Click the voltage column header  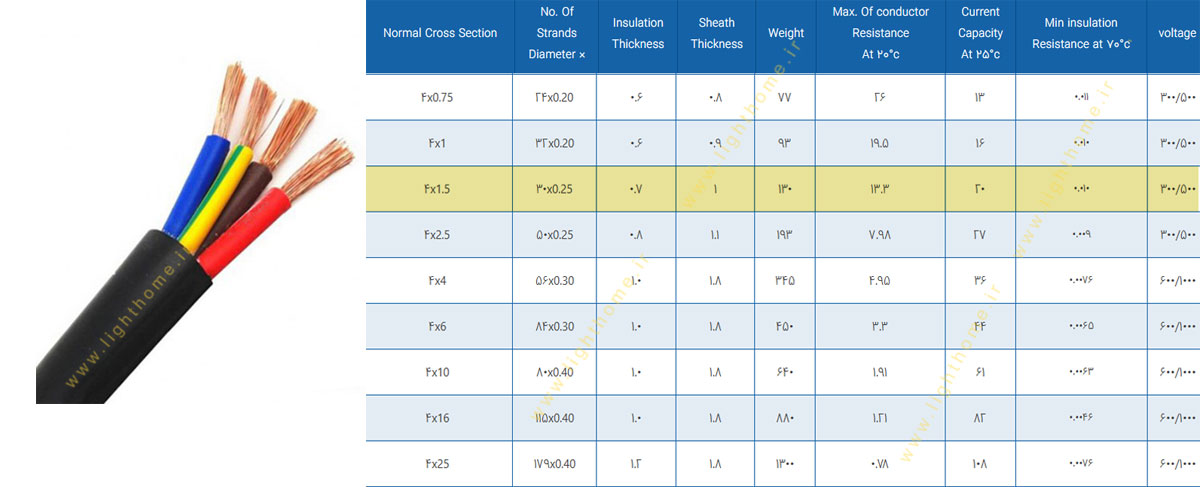coord(1176,33)
